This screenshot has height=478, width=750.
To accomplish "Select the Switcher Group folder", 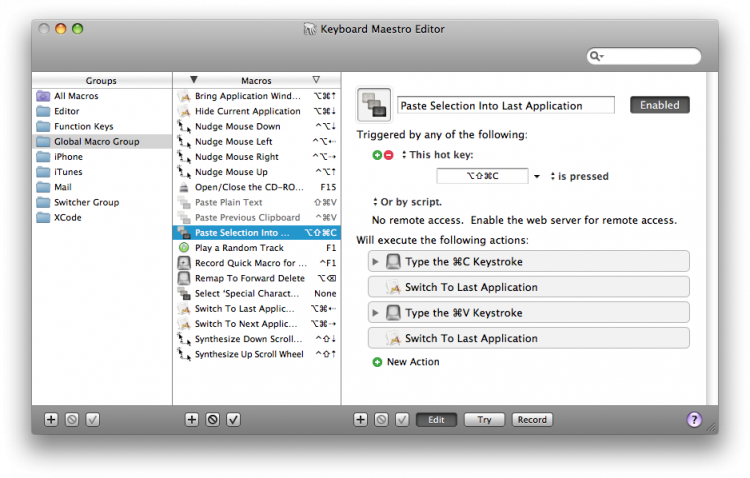I will (102, 202).
